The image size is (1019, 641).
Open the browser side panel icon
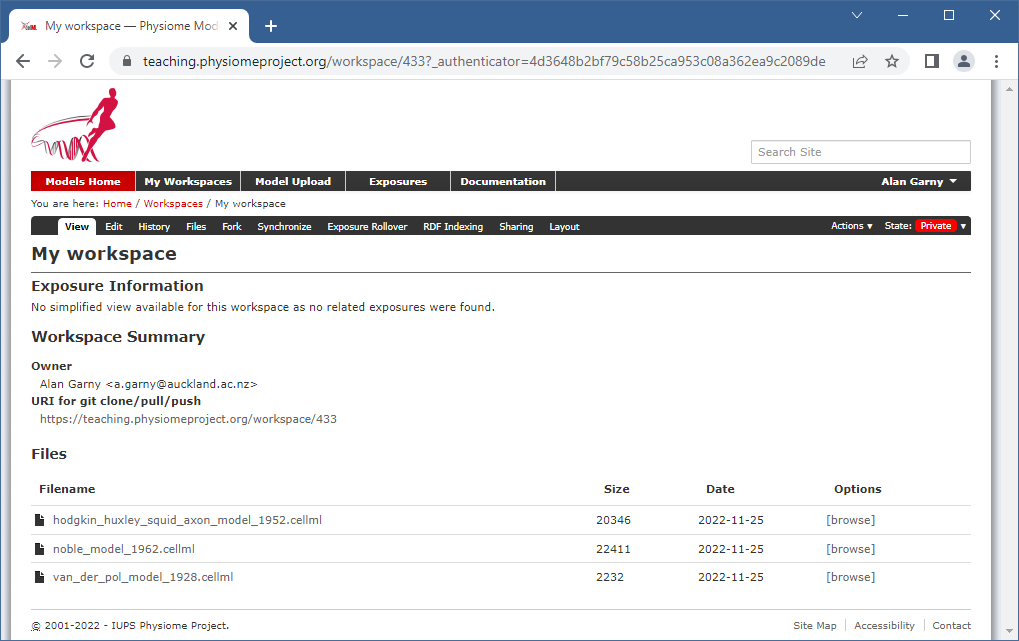[931, 61]
